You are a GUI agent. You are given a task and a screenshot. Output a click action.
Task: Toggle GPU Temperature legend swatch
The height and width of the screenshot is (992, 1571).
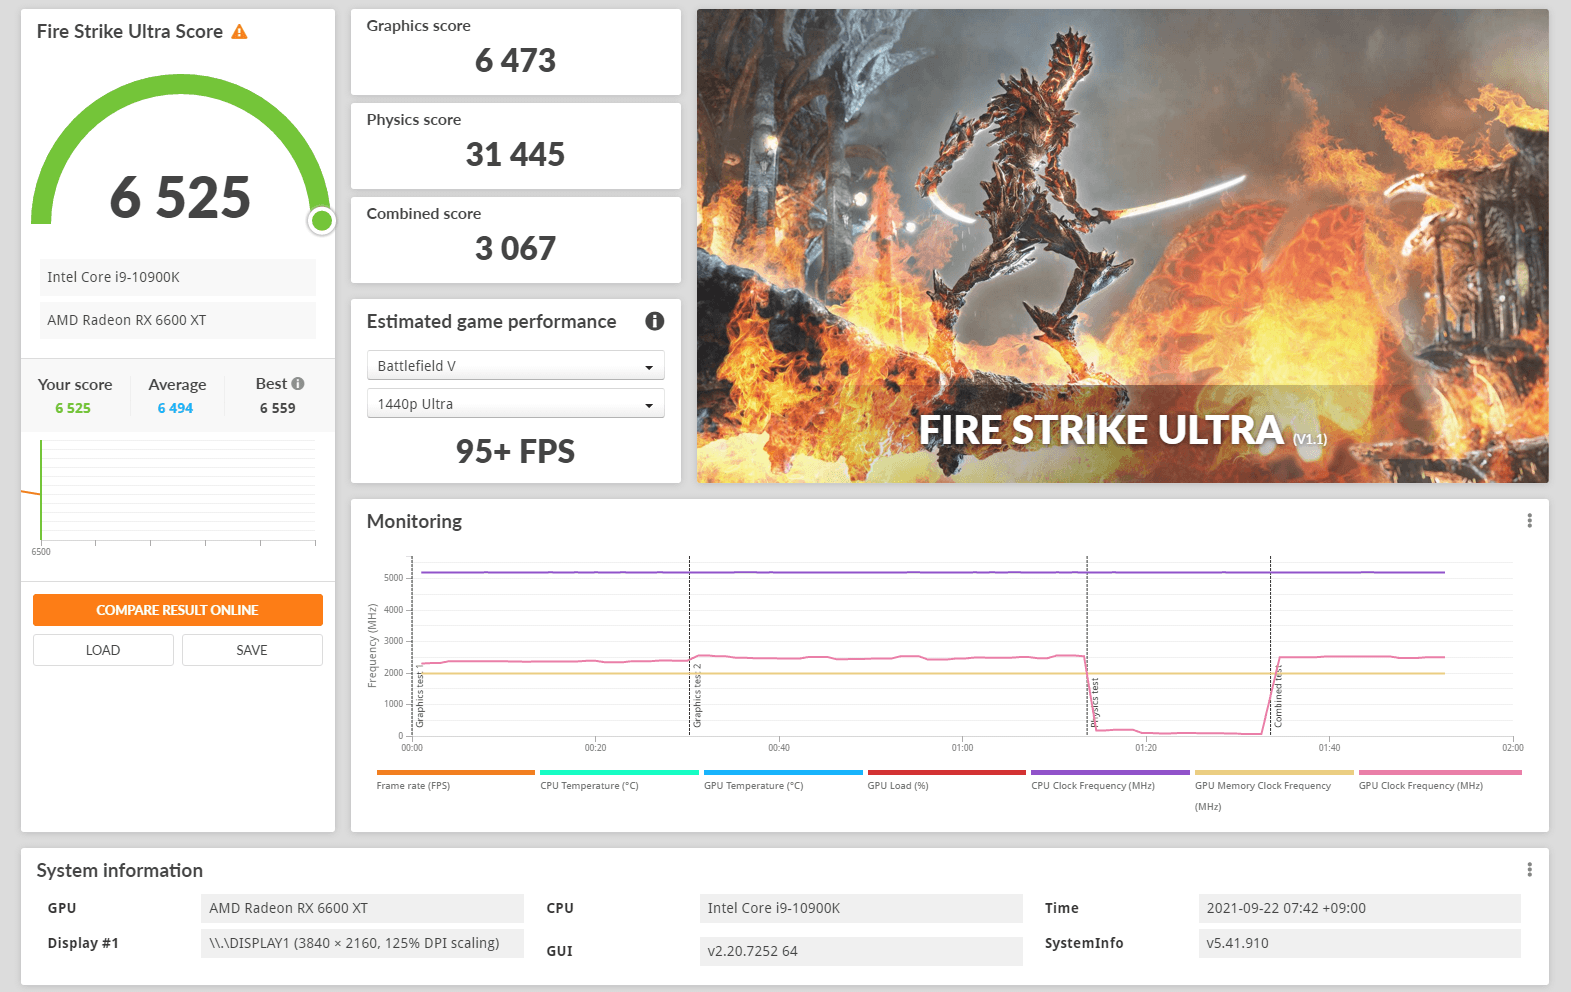coord(783,772)
